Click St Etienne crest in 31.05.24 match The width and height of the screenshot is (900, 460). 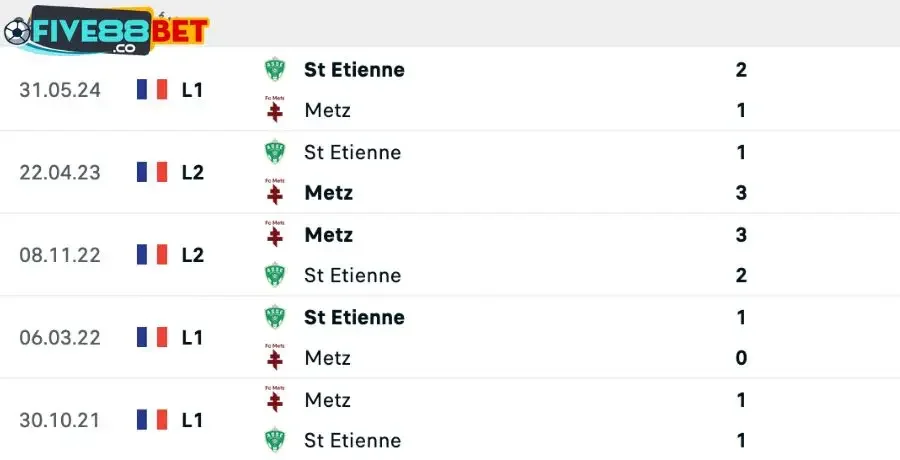(x=274, y=70)
